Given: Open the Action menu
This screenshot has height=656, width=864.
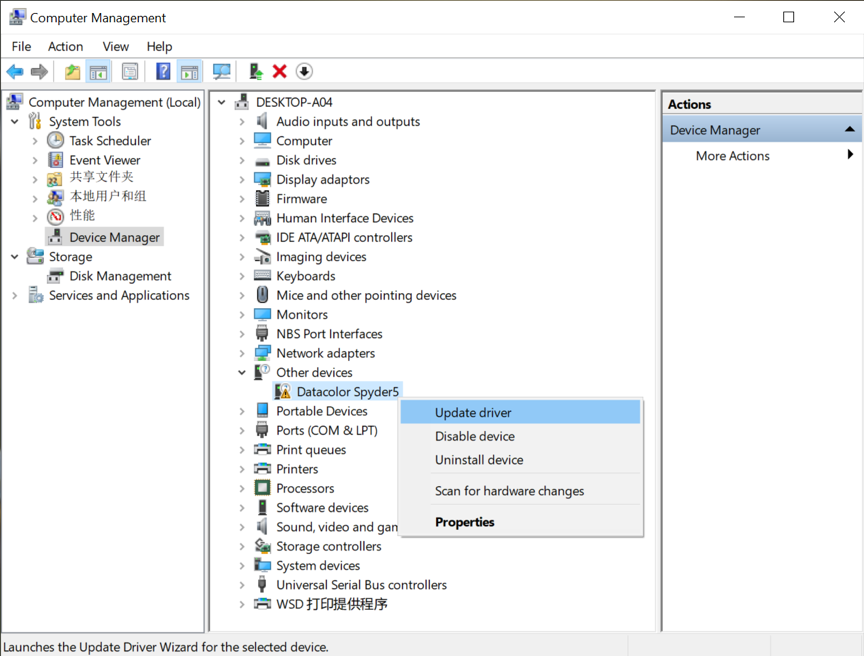Looking at the screenshot, I should pyautogui.click(x=66, y=46).
